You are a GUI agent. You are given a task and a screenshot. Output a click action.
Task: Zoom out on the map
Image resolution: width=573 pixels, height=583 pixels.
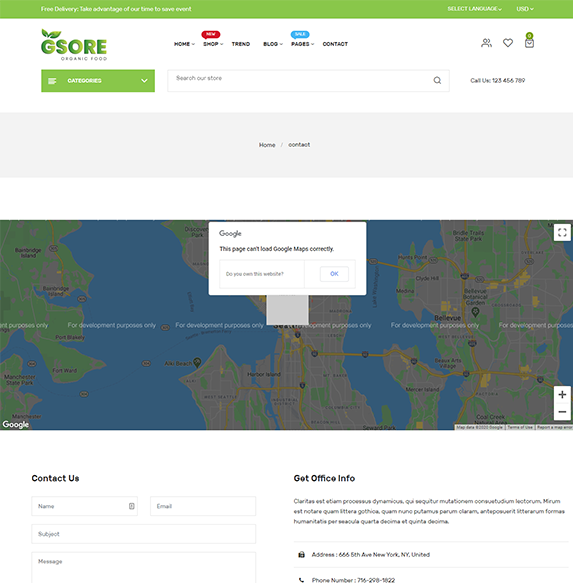click(x=562, y=412)
